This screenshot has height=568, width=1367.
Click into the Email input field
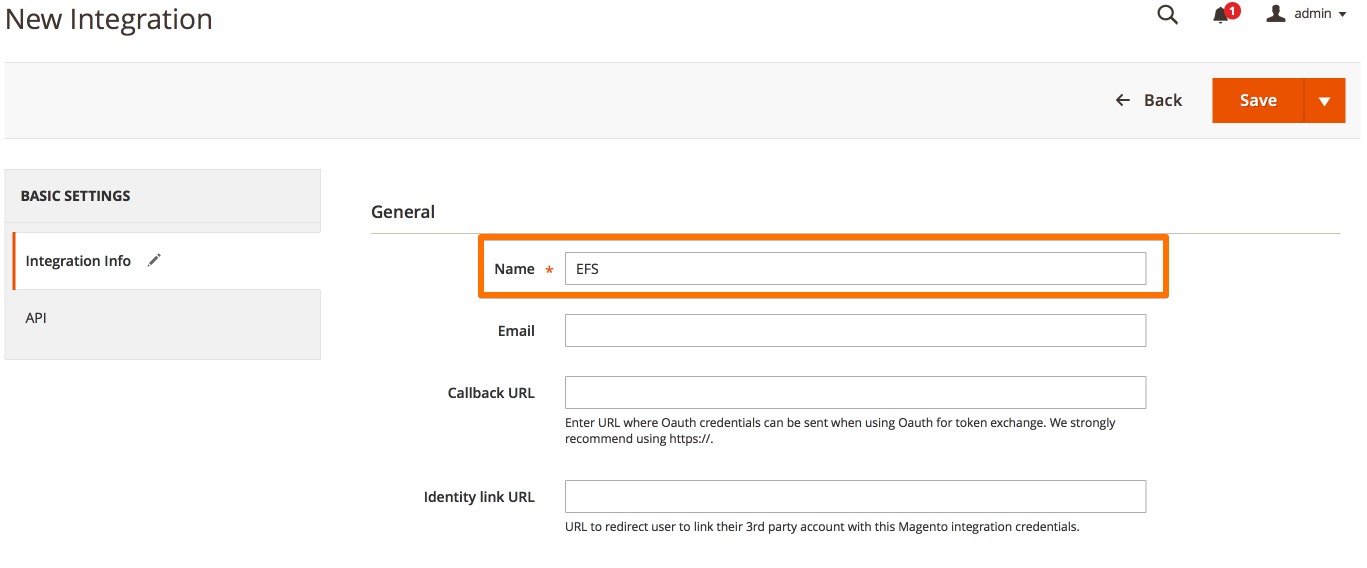[855, 331]
